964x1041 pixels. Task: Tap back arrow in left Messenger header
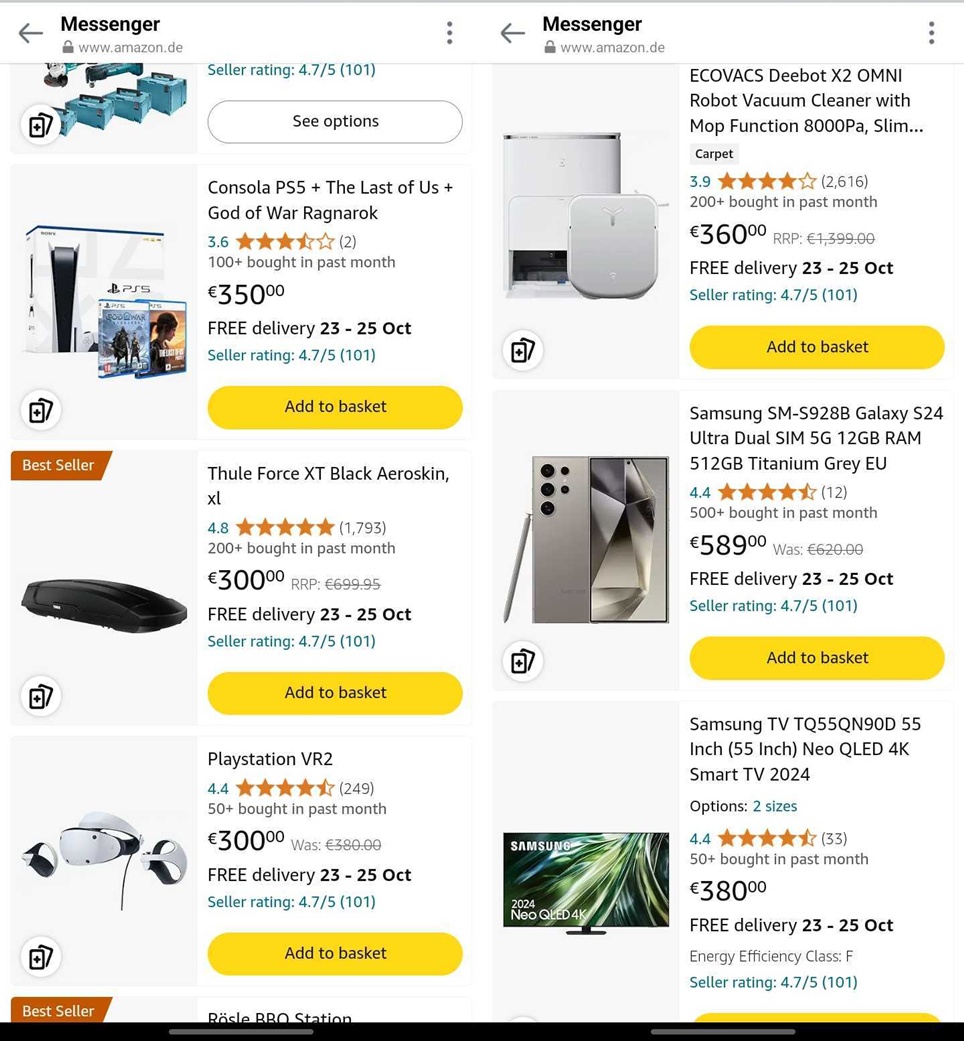coord(31,33)
